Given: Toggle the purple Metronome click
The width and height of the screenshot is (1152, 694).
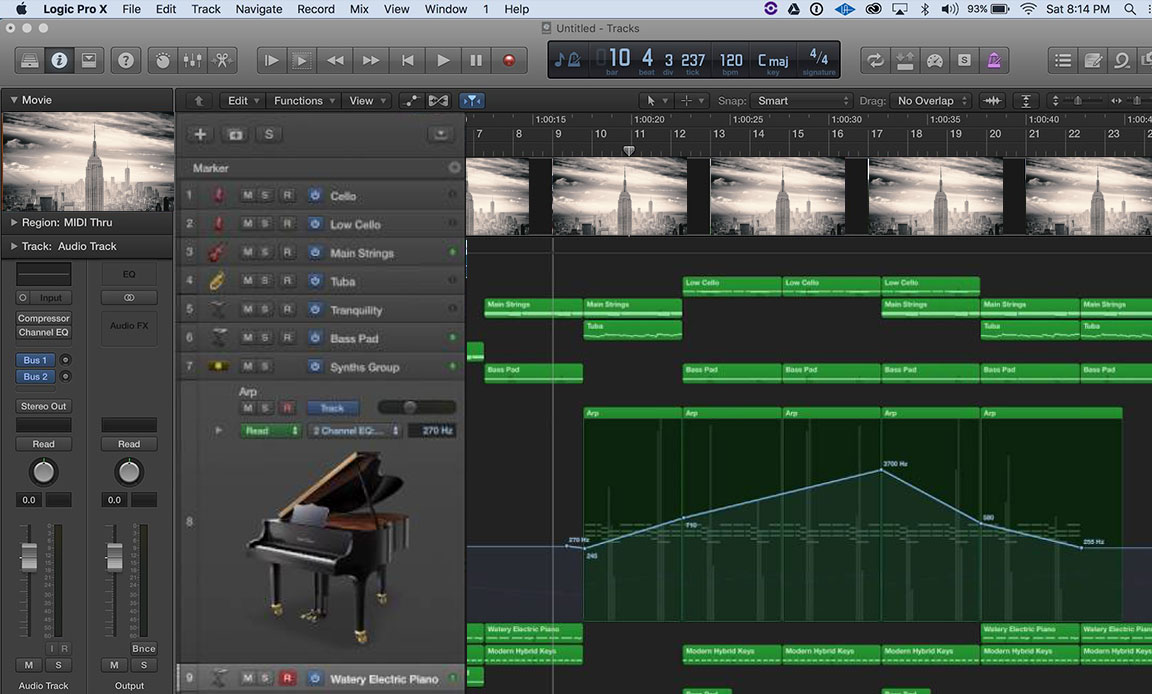Looking at the screenshot, I should pyautogui.click(x=994, y=60).
